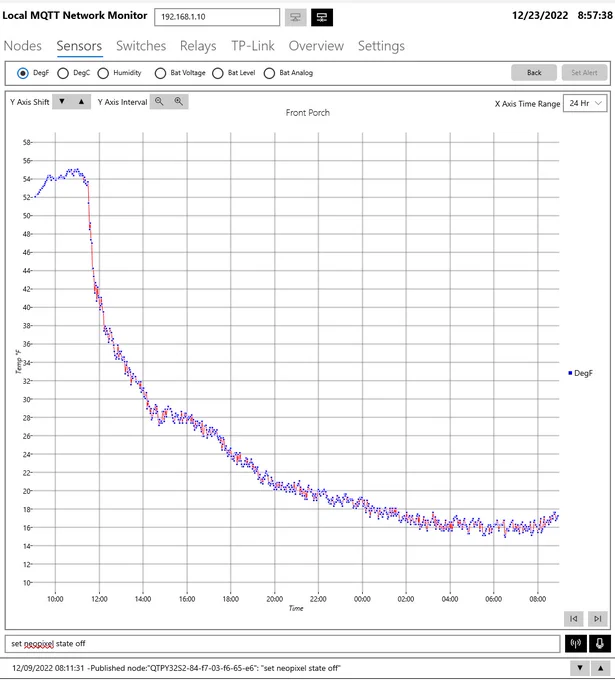Image resolution: width=615 pixels, height=680 pixels.
Task: Click the 00:00 time axis label
Action: click(362, 599)
